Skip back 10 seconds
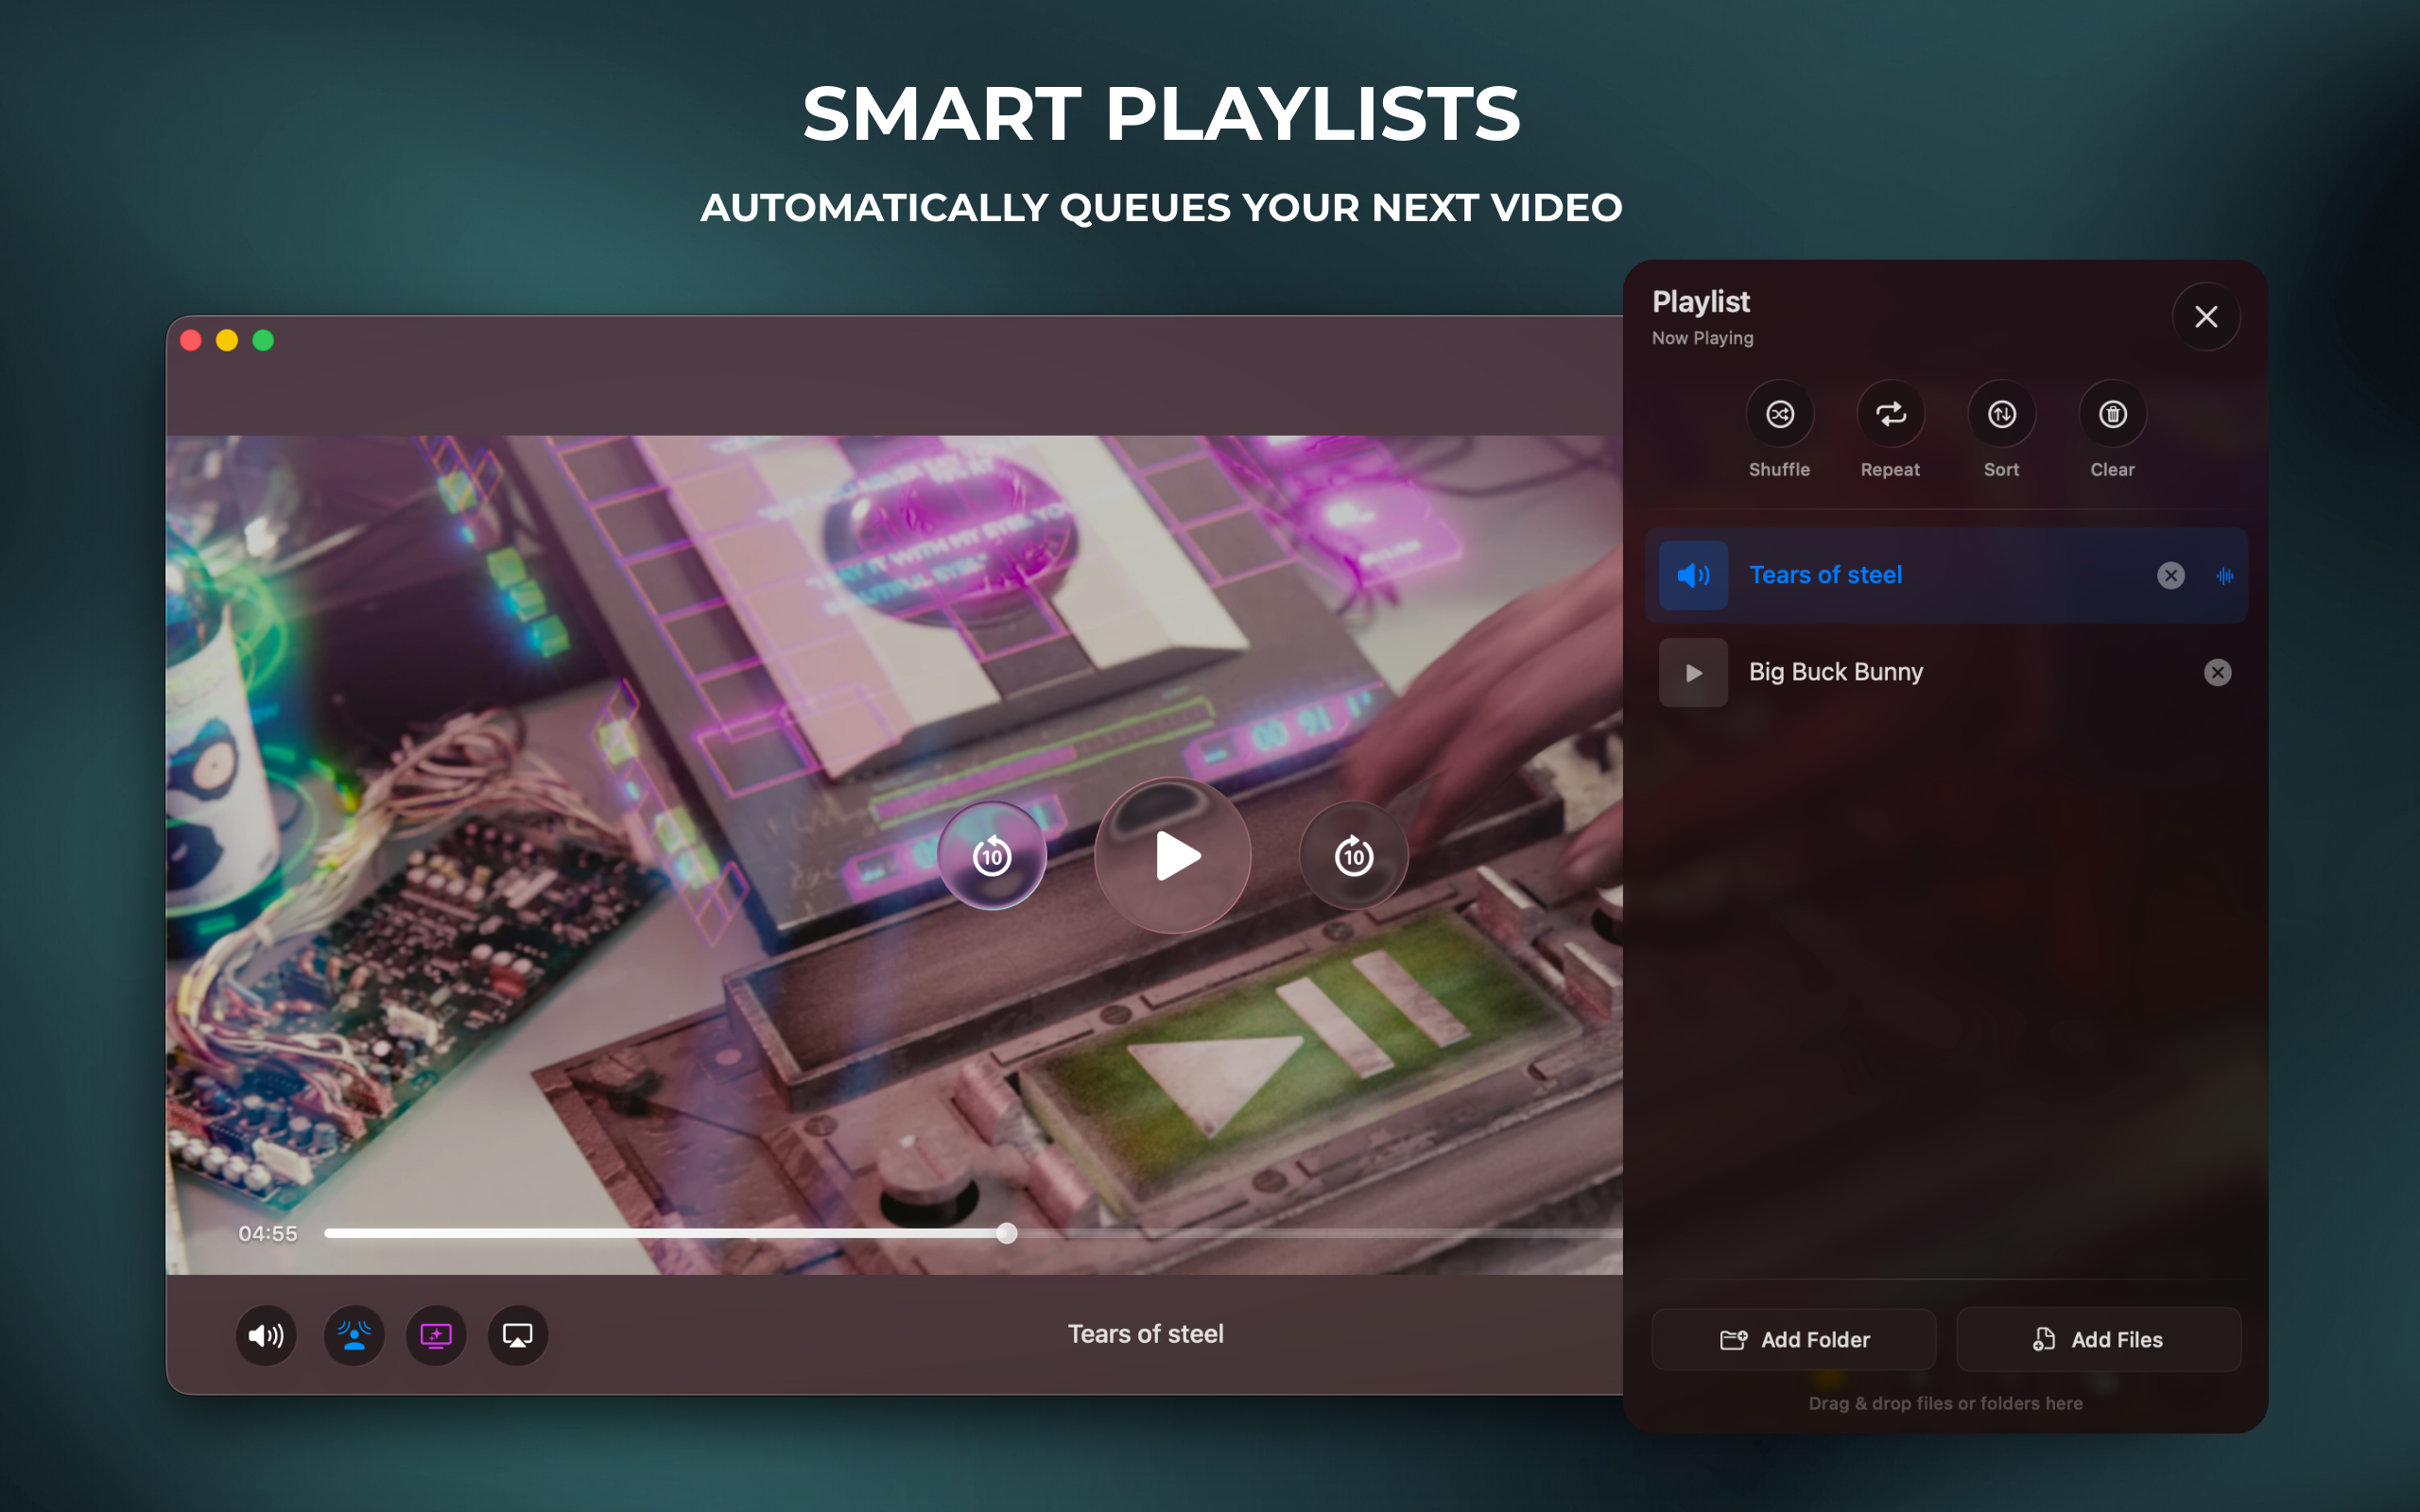Screen dimensions: 2420x1512 click(992, 856)
